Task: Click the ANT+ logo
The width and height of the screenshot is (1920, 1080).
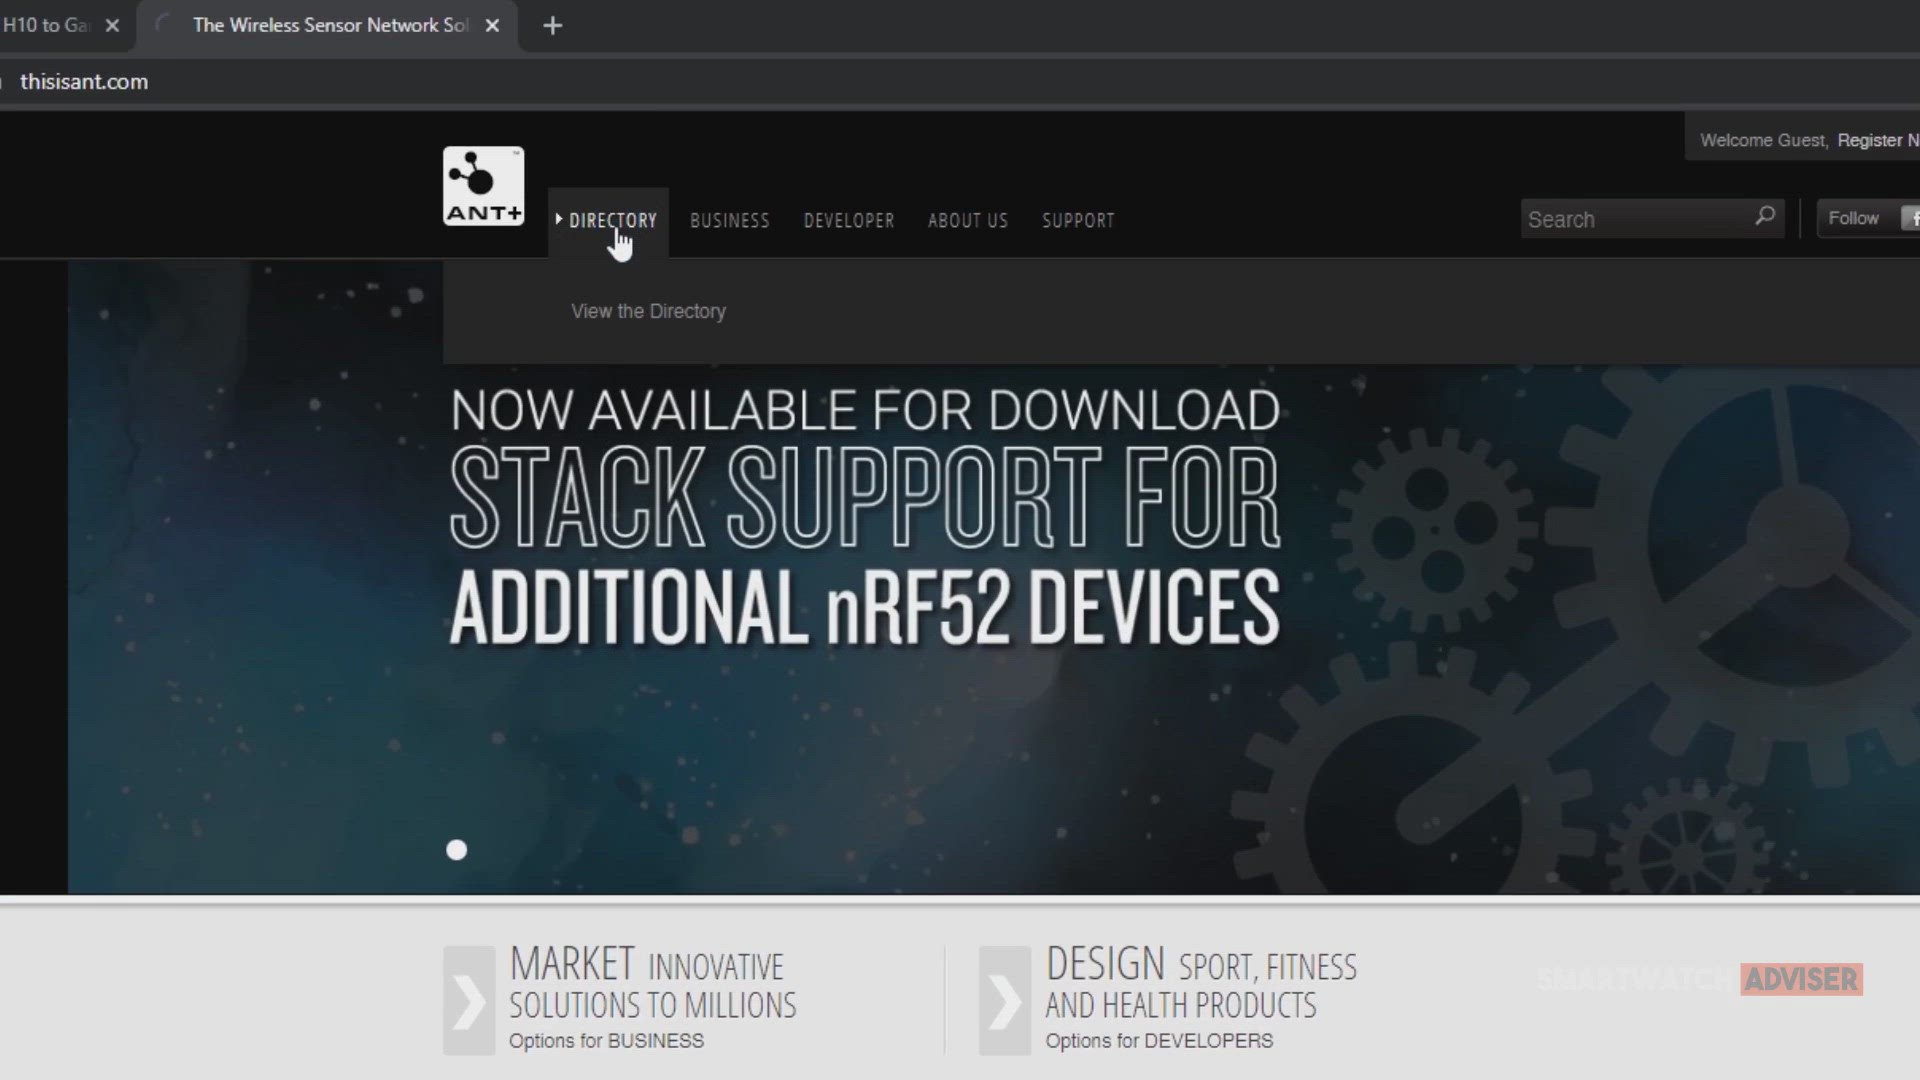Action: [483, 186]
